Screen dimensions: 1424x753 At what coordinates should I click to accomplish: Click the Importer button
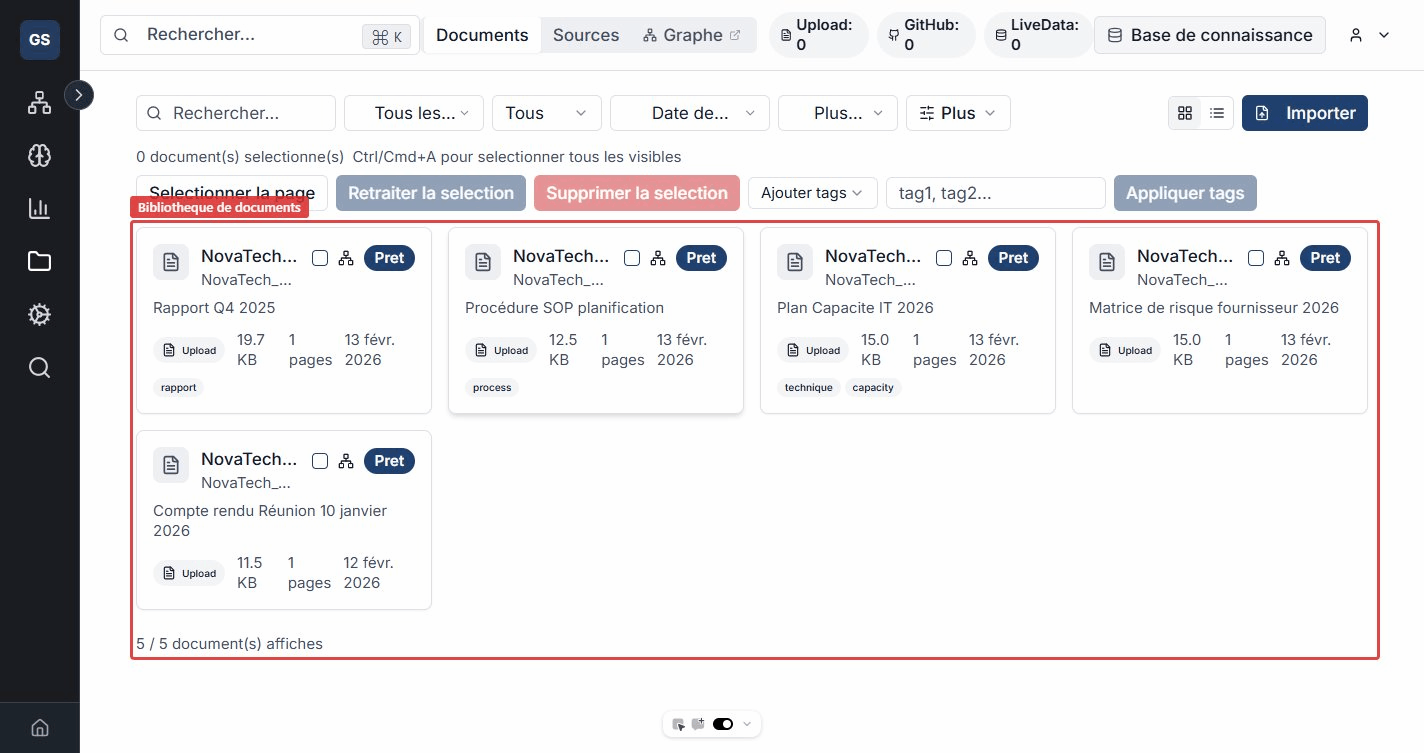tap(1304, 113)
